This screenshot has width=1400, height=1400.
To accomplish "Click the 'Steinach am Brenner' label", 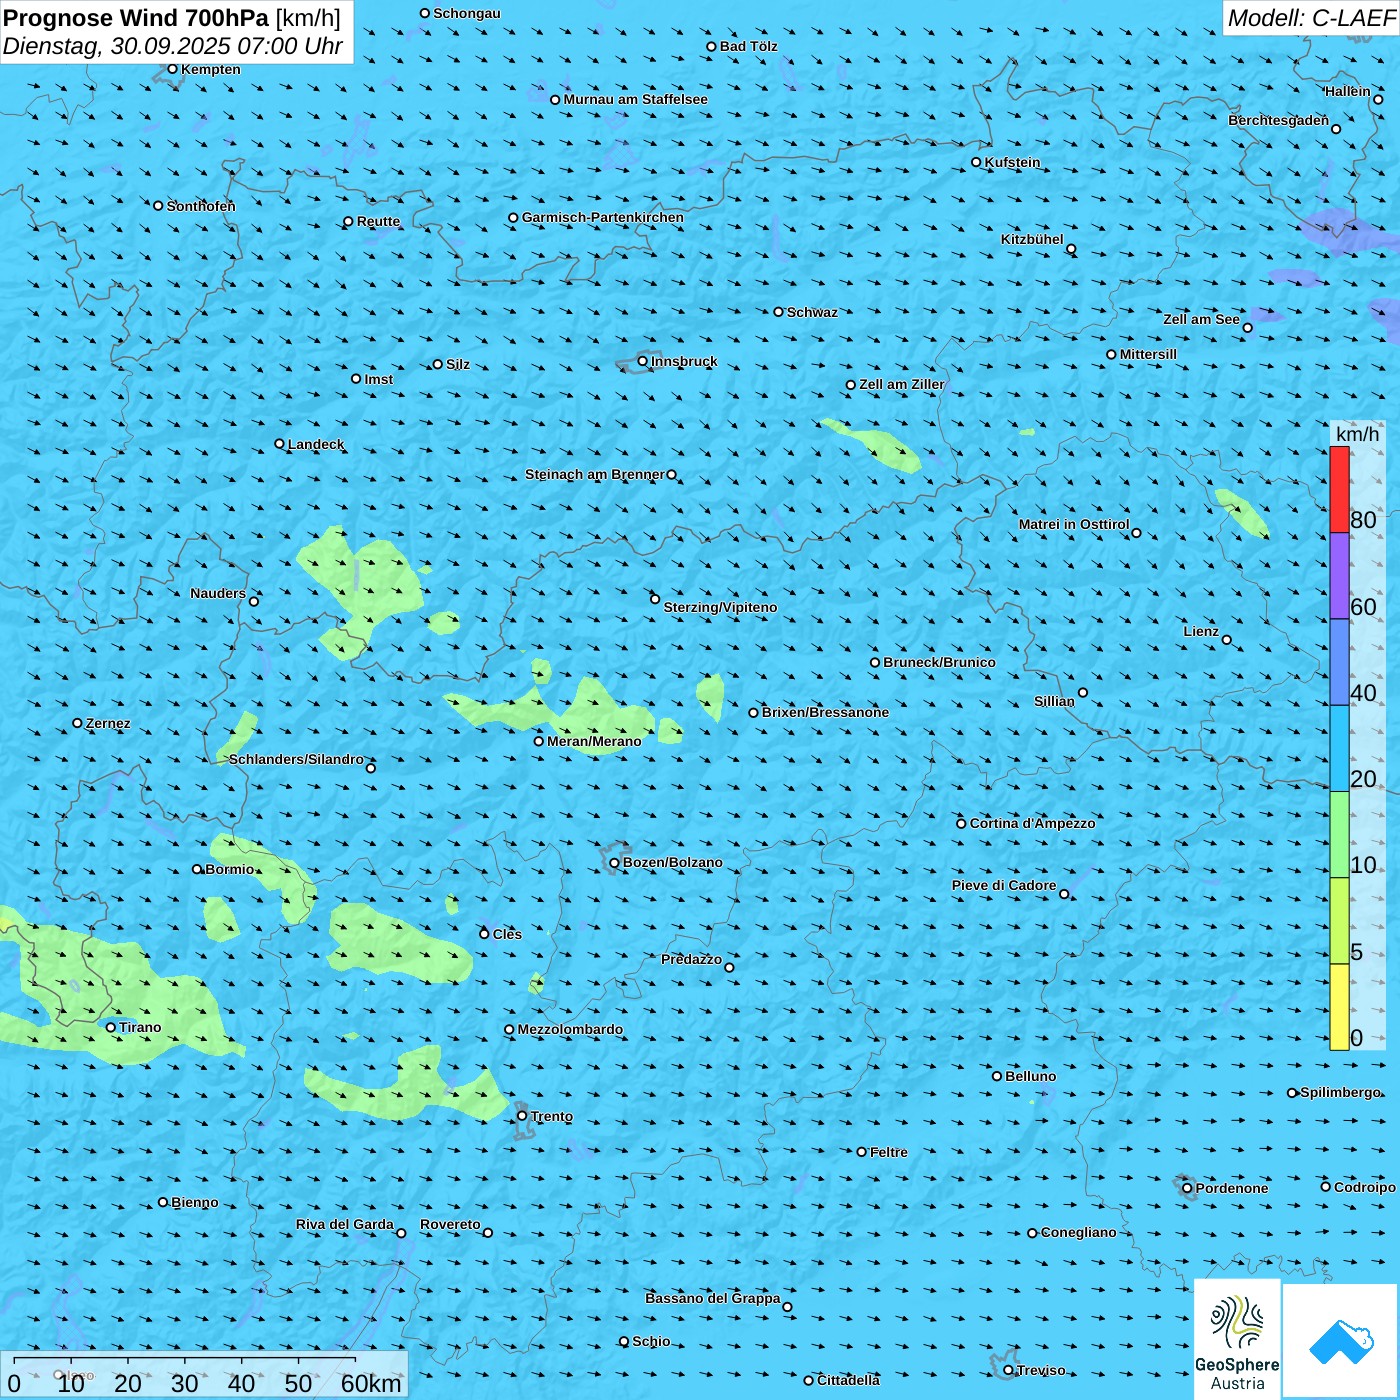I will click(x=595, y=474).
